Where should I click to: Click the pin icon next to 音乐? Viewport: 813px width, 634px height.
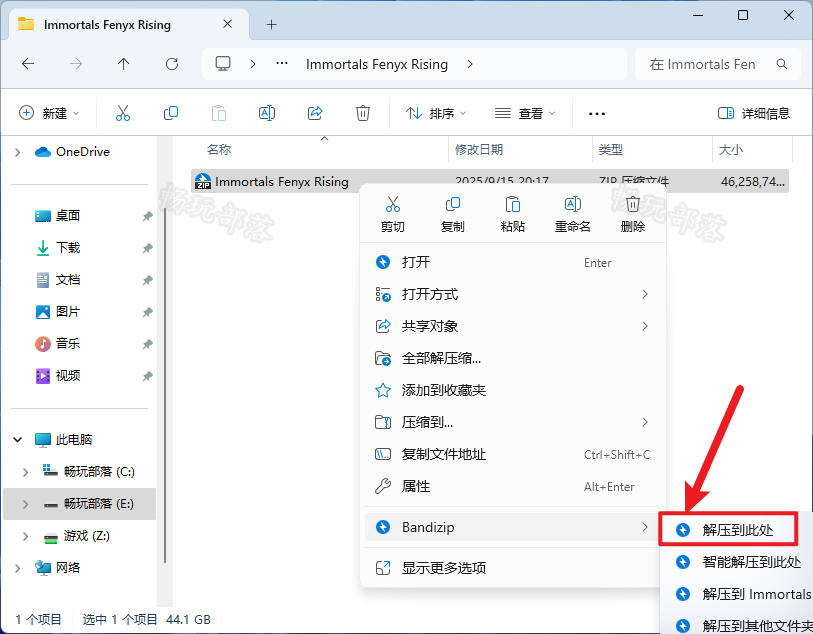coord(148,344)
